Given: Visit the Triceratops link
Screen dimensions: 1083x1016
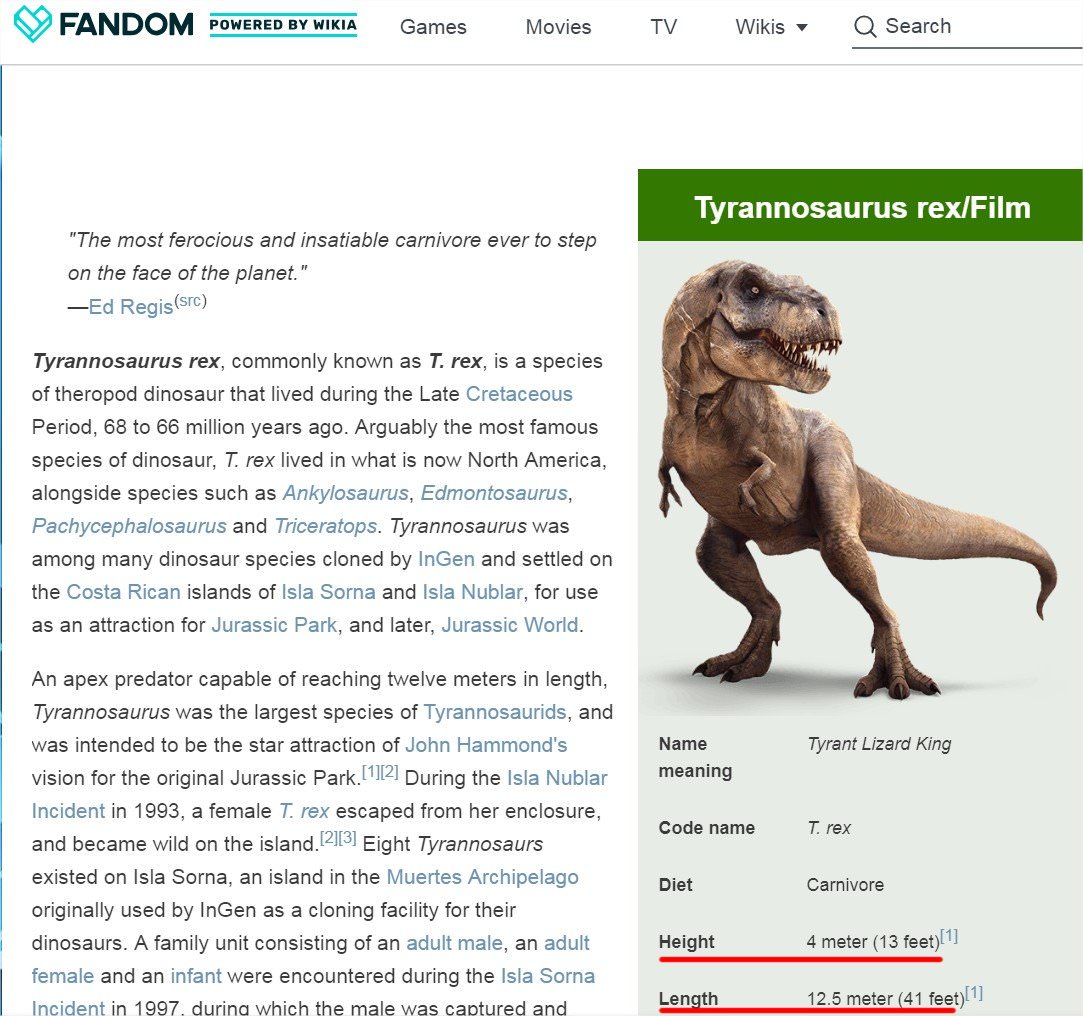Looking at the screenshot, I should coord(325,526).
